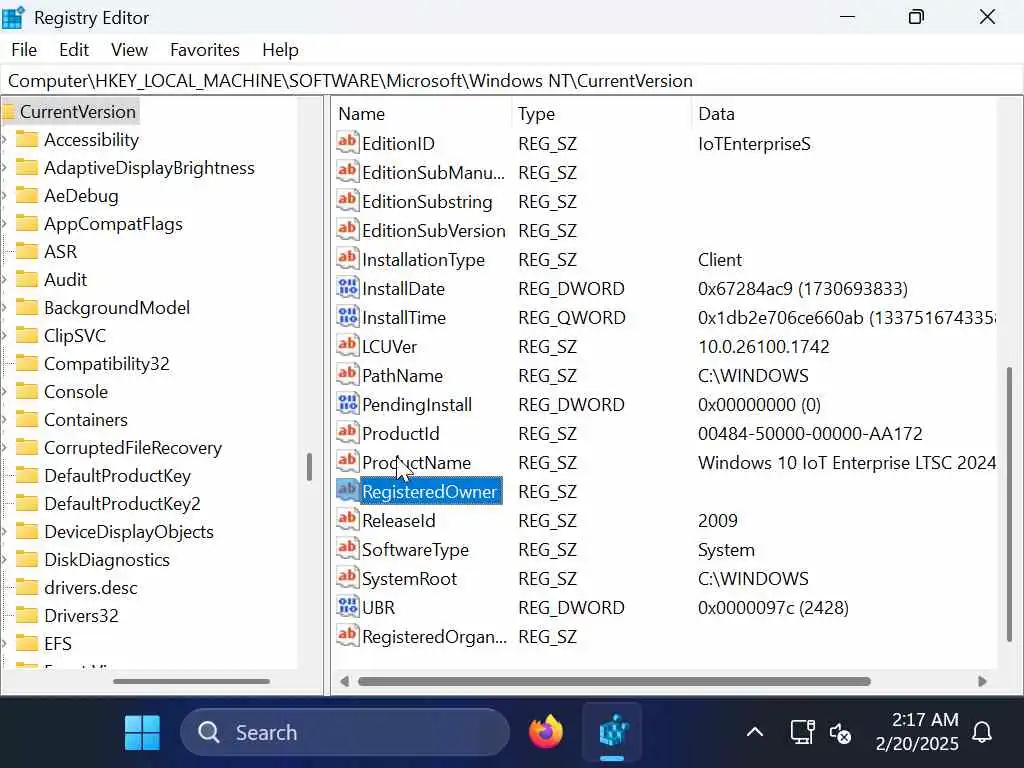Click the InstallationType string value icon

pyautogui.click(x=347, y=259)
